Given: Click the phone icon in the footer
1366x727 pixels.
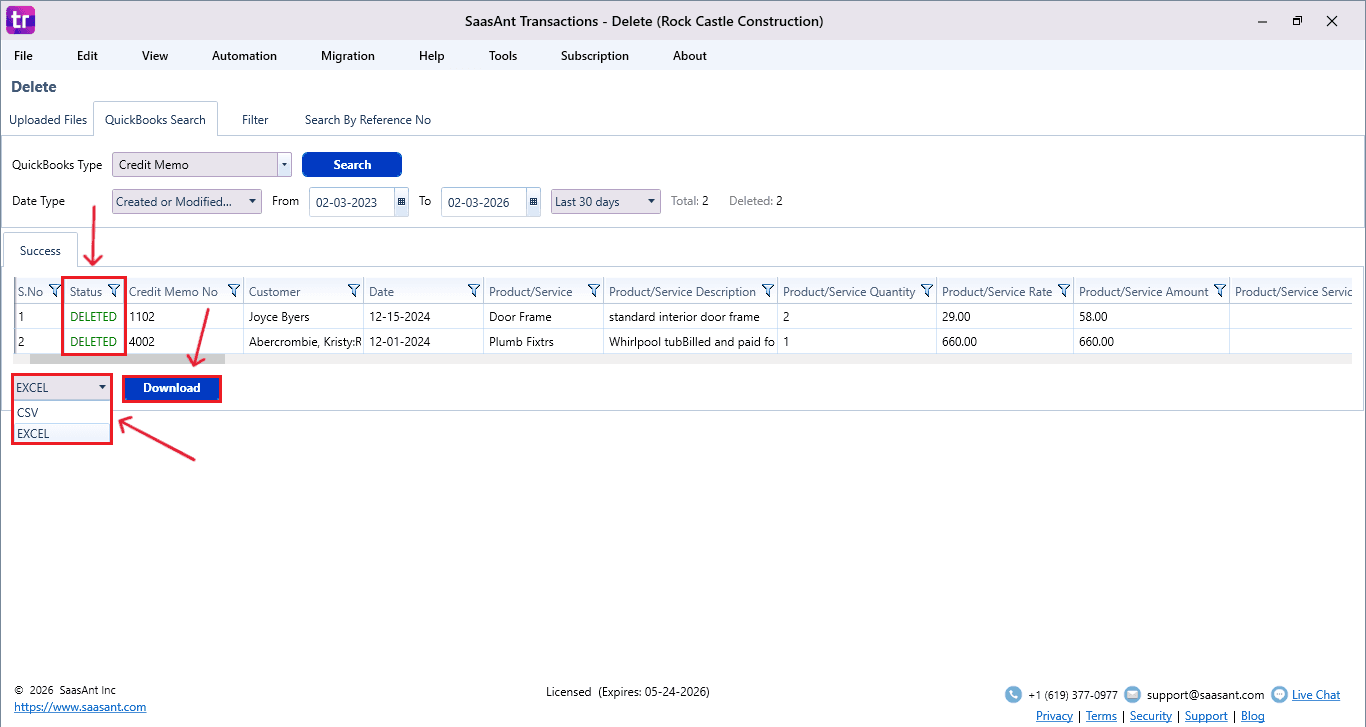Looking at the screenshot, I should [x=1013, y=695].
